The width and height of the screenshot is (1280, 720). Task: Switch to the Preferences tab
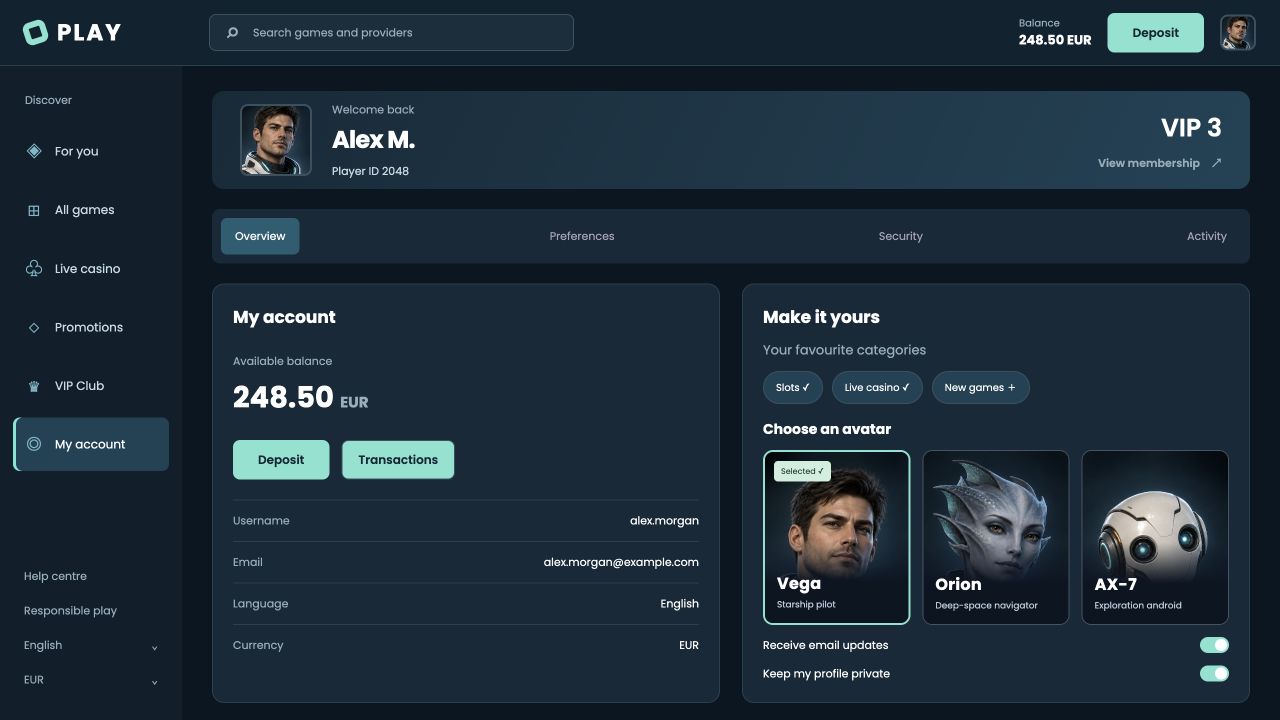coord(582,236)
